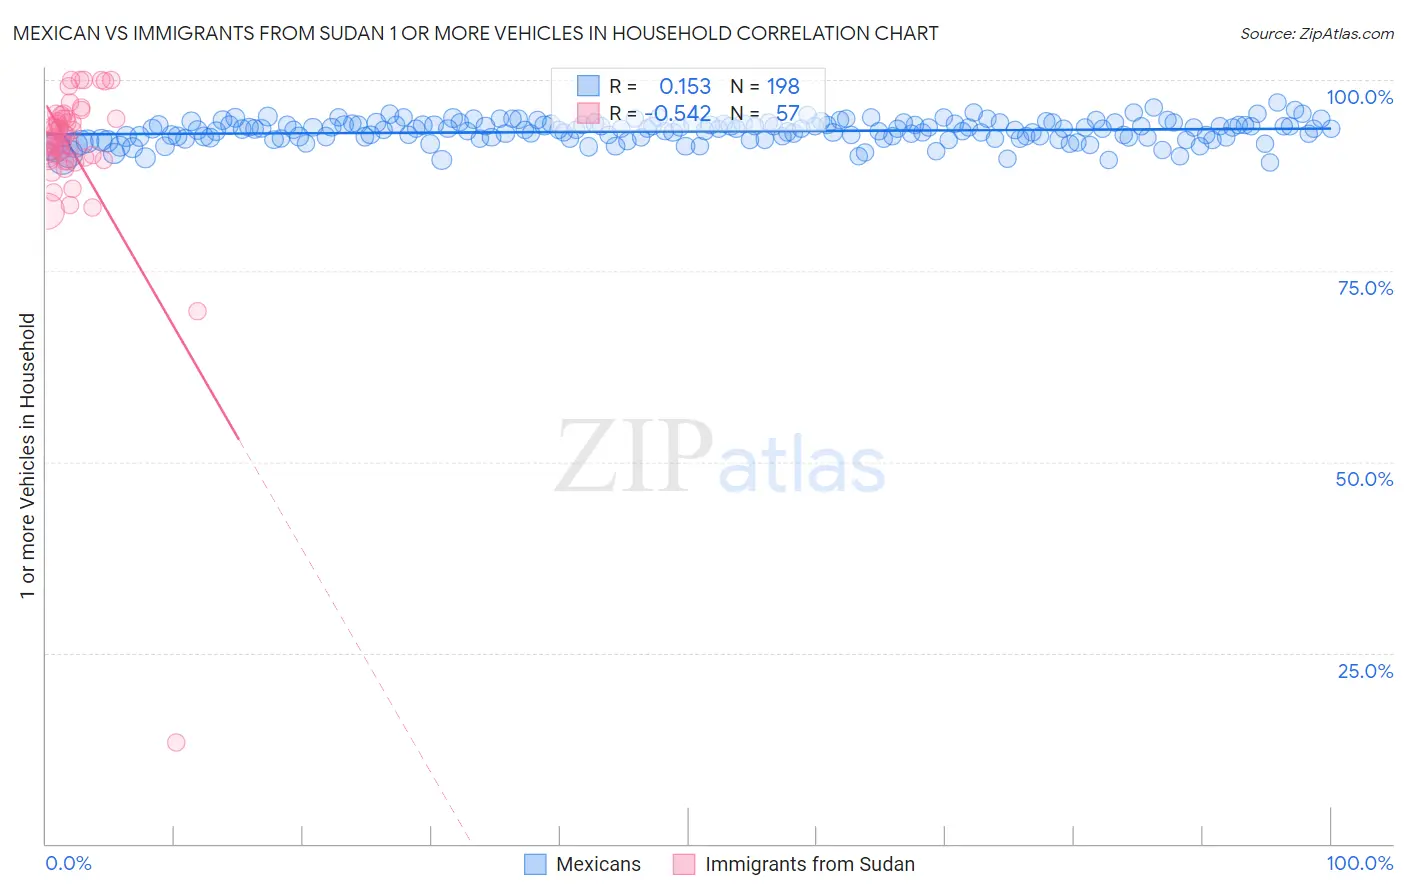This screenshot has width=1406, height=892.
Task: Click the pink data point near 70 percent
Action: point(197,311)
